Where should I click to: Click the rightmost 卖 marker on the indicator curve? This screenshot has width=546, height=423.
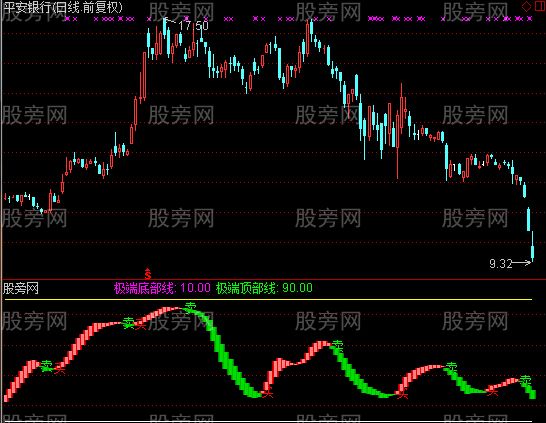click(x=525, y=380)
